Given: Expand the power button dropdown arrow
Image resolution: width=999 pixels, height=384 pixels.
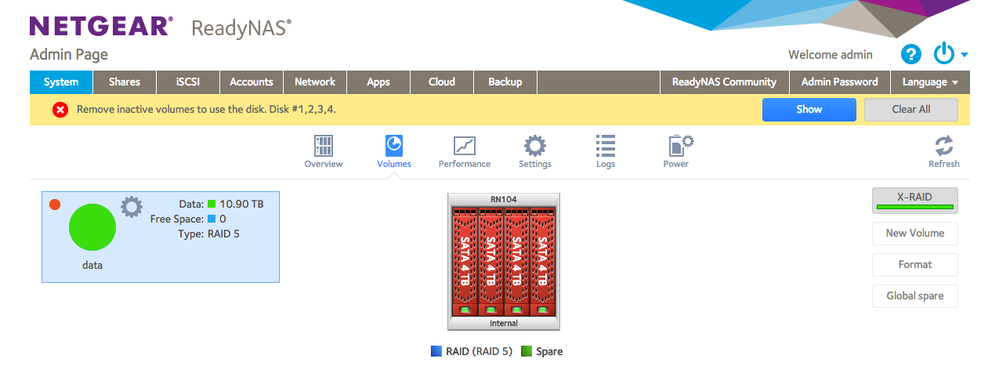Looking at the screenshot, I should 965,55.
